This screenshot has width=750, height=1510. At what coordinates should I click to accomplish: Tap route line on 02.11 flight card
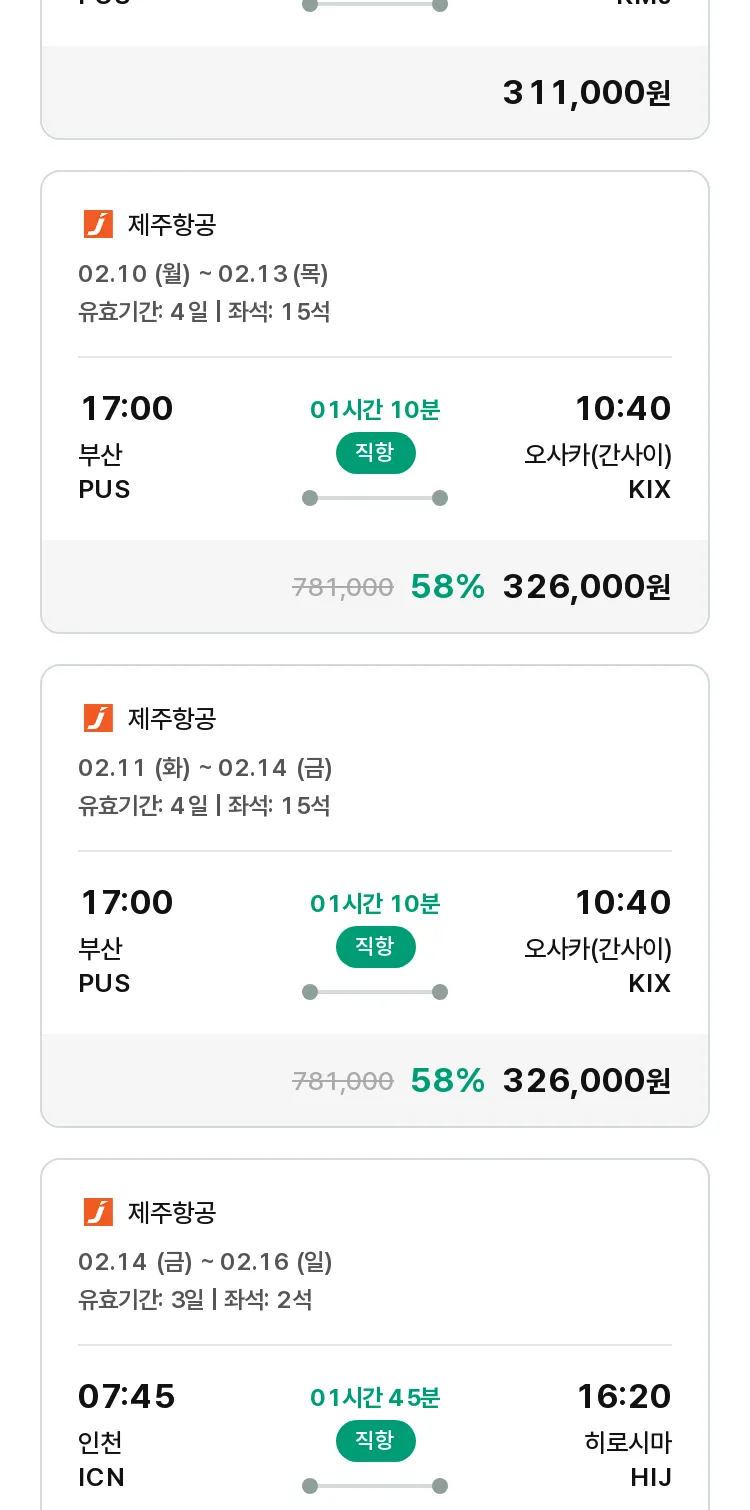coord(375,992)
